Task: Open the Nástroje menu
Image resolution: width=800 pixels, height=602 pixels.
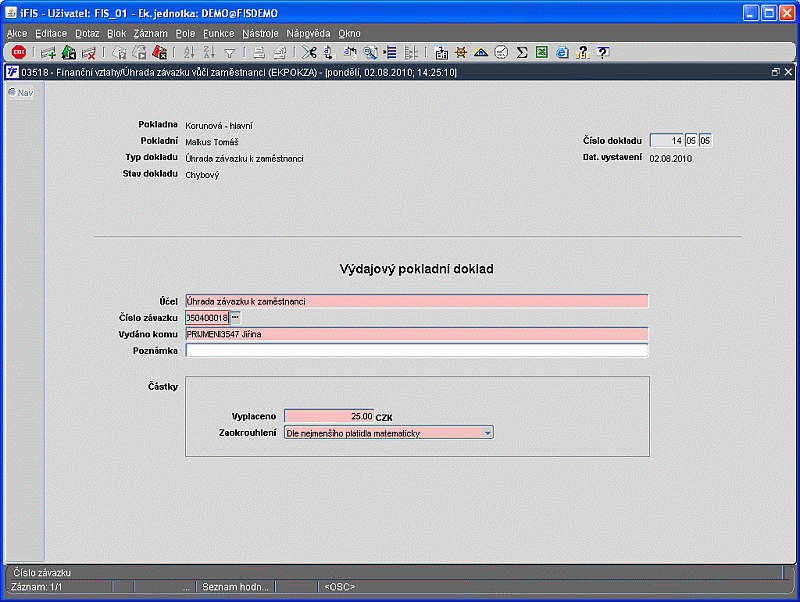Action: pyautogui.click(x=260, y=34)
